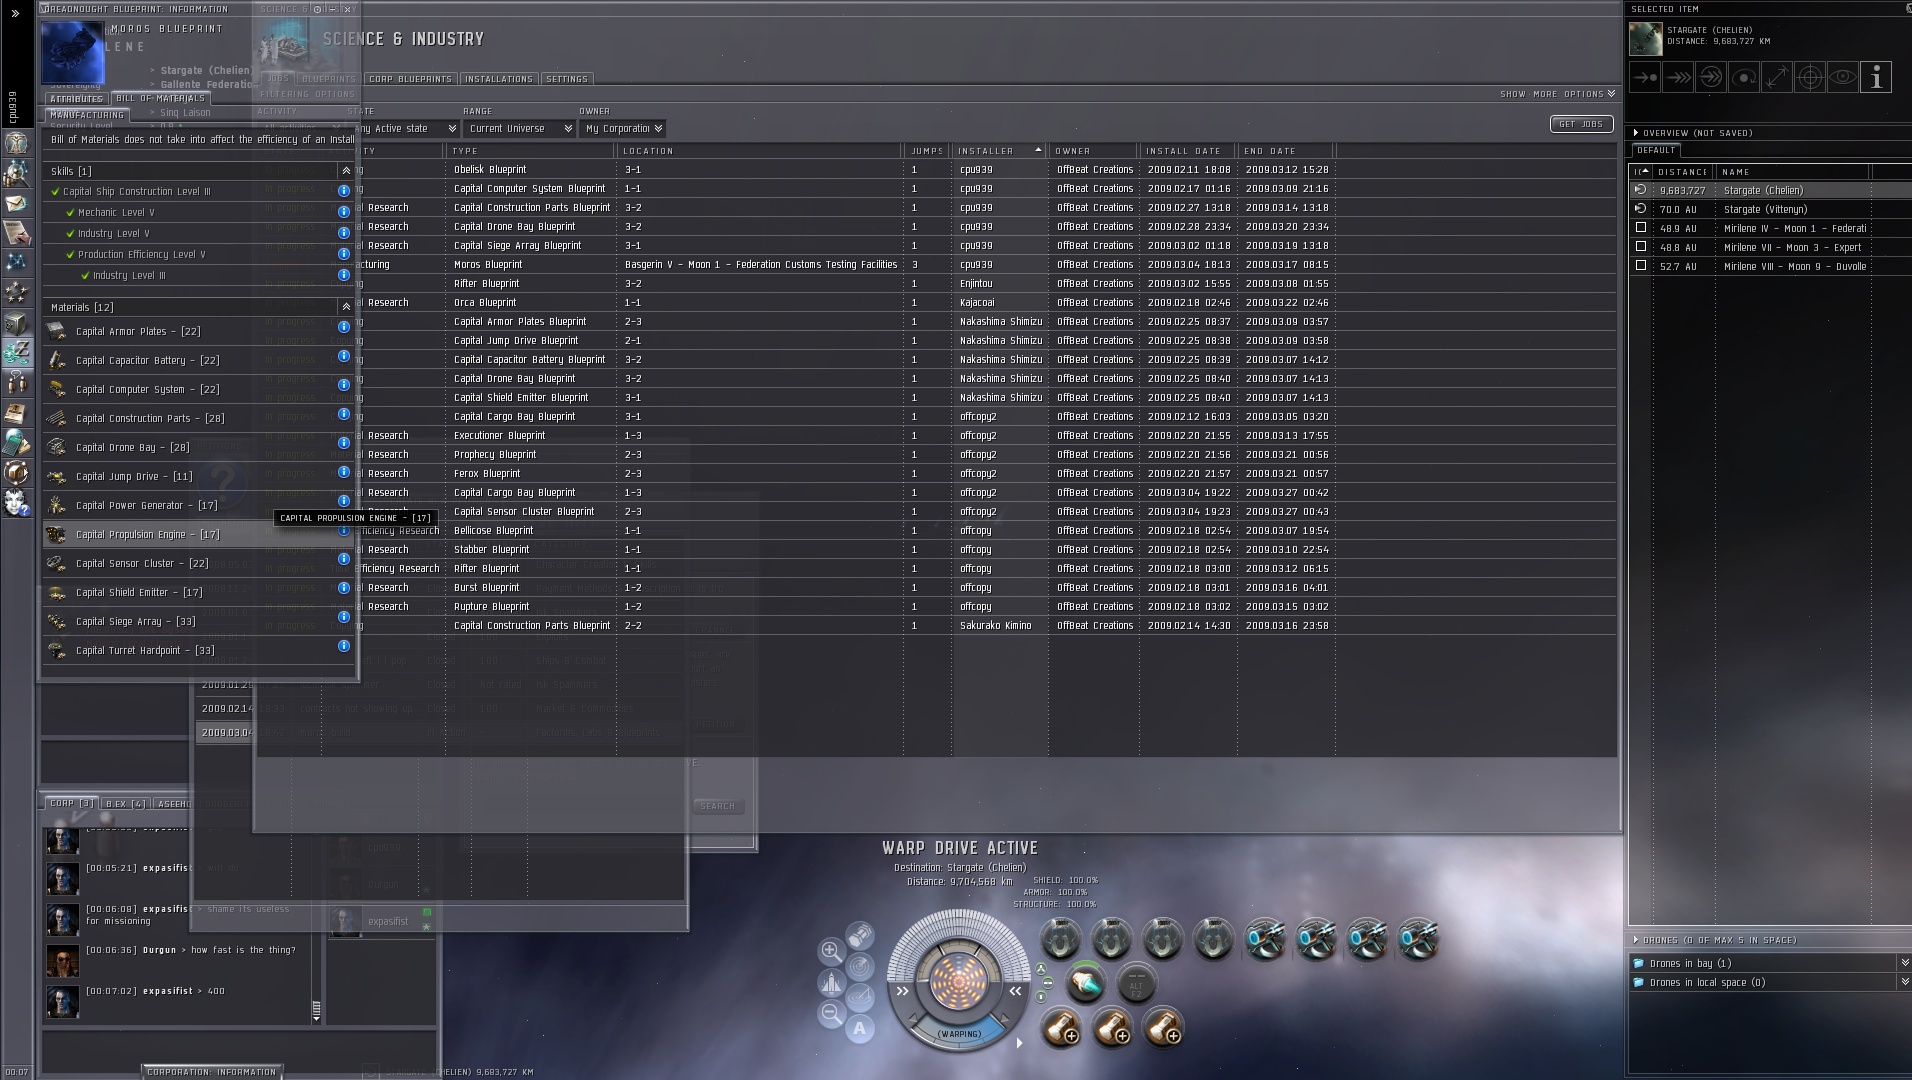
Task: Open People & Places in the sidebar
Action: [17, 174]
